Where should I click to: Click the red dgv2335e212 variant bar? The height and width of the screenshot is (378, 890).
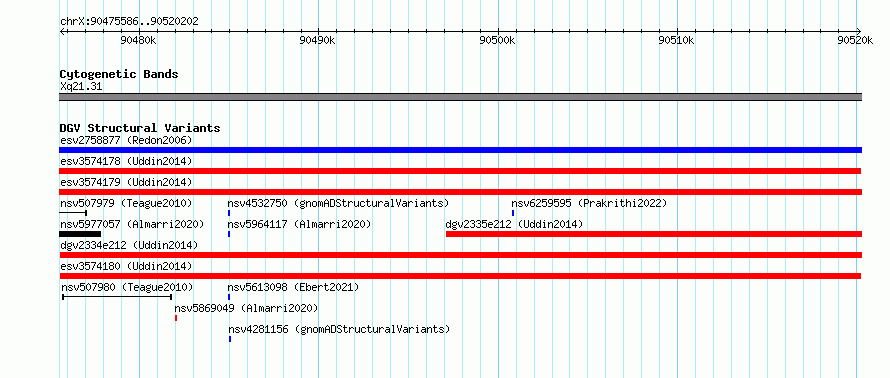tap(654, 234)
